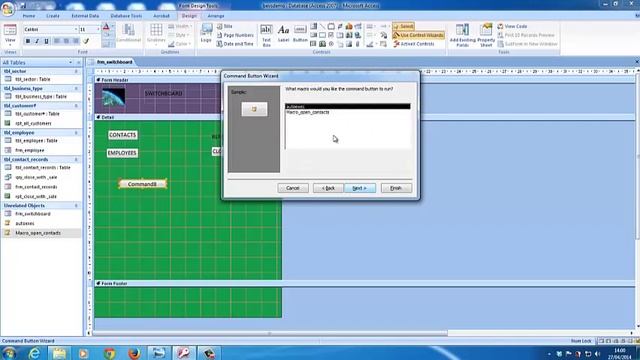Viewport: 640px width, 360px height.
Task: Toggle Use Control Wizards
Action: click(418, 35)
